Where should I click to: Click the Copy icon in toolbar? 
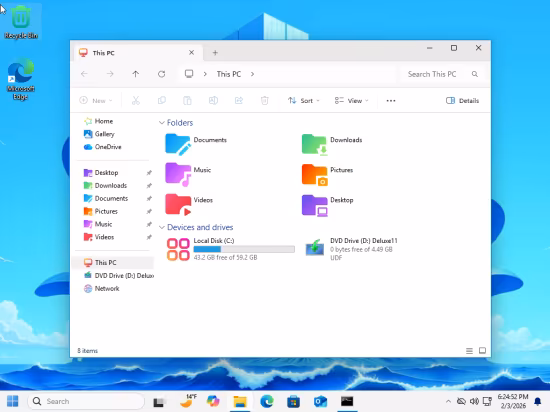(162, 101)
